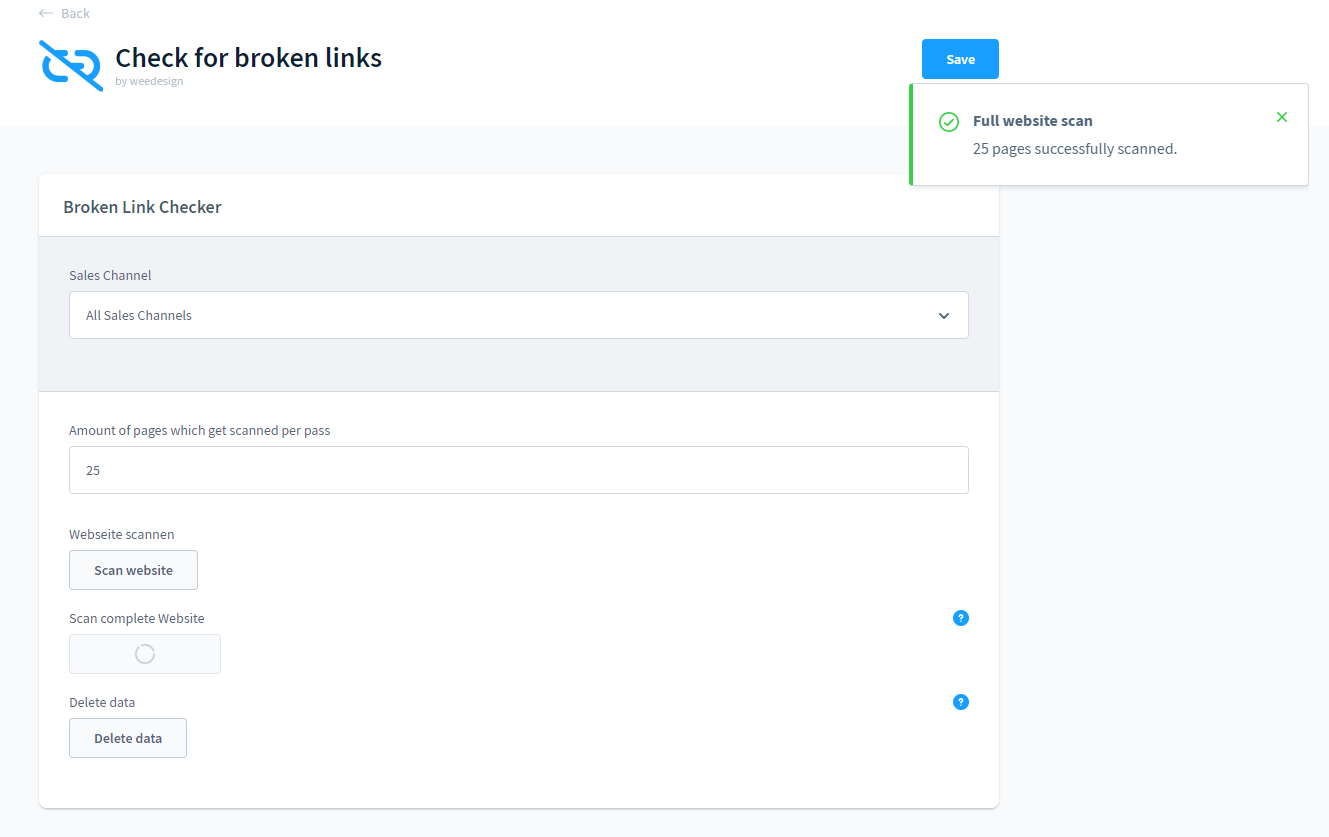Click the 'Delete data' label text

tap(102, 703)
